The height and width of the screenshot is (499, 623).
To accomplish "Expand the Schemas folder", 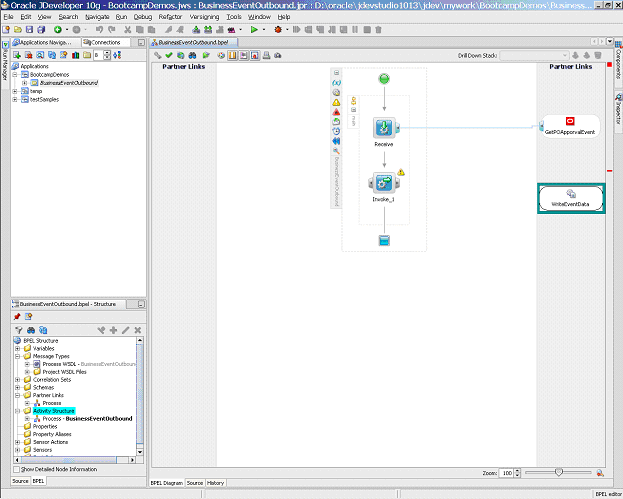I will [x=17, y=387].
